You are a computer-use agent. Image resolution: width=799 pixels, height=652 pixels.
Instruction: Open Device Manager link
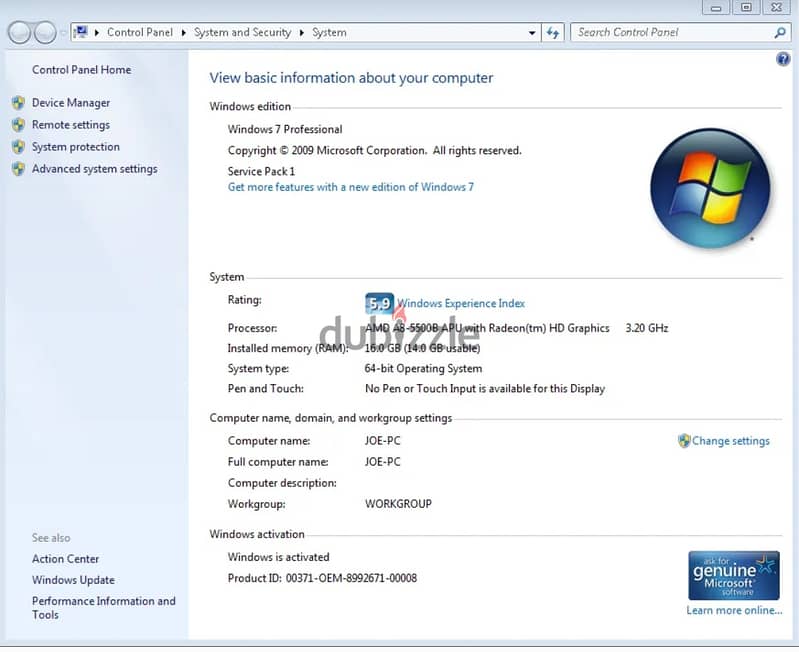(71, 103)
